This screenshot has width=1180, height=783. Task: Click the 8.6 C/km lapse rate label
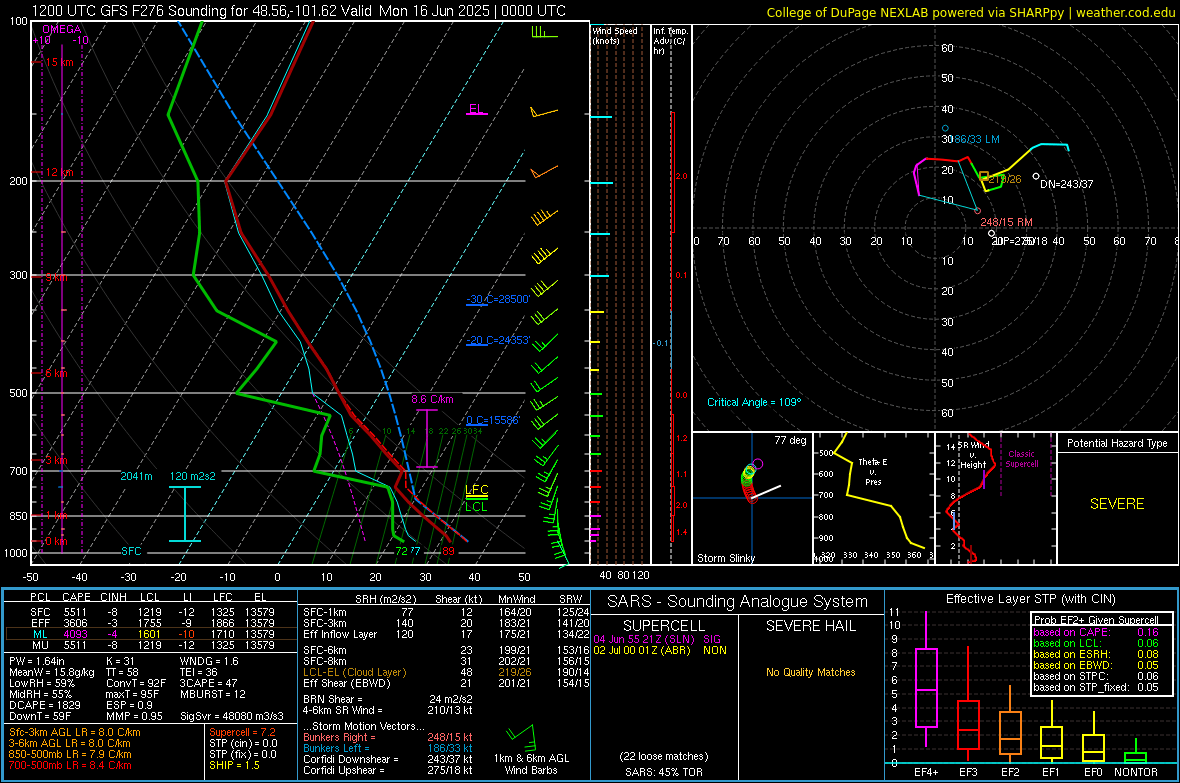(x=432, y=399)
